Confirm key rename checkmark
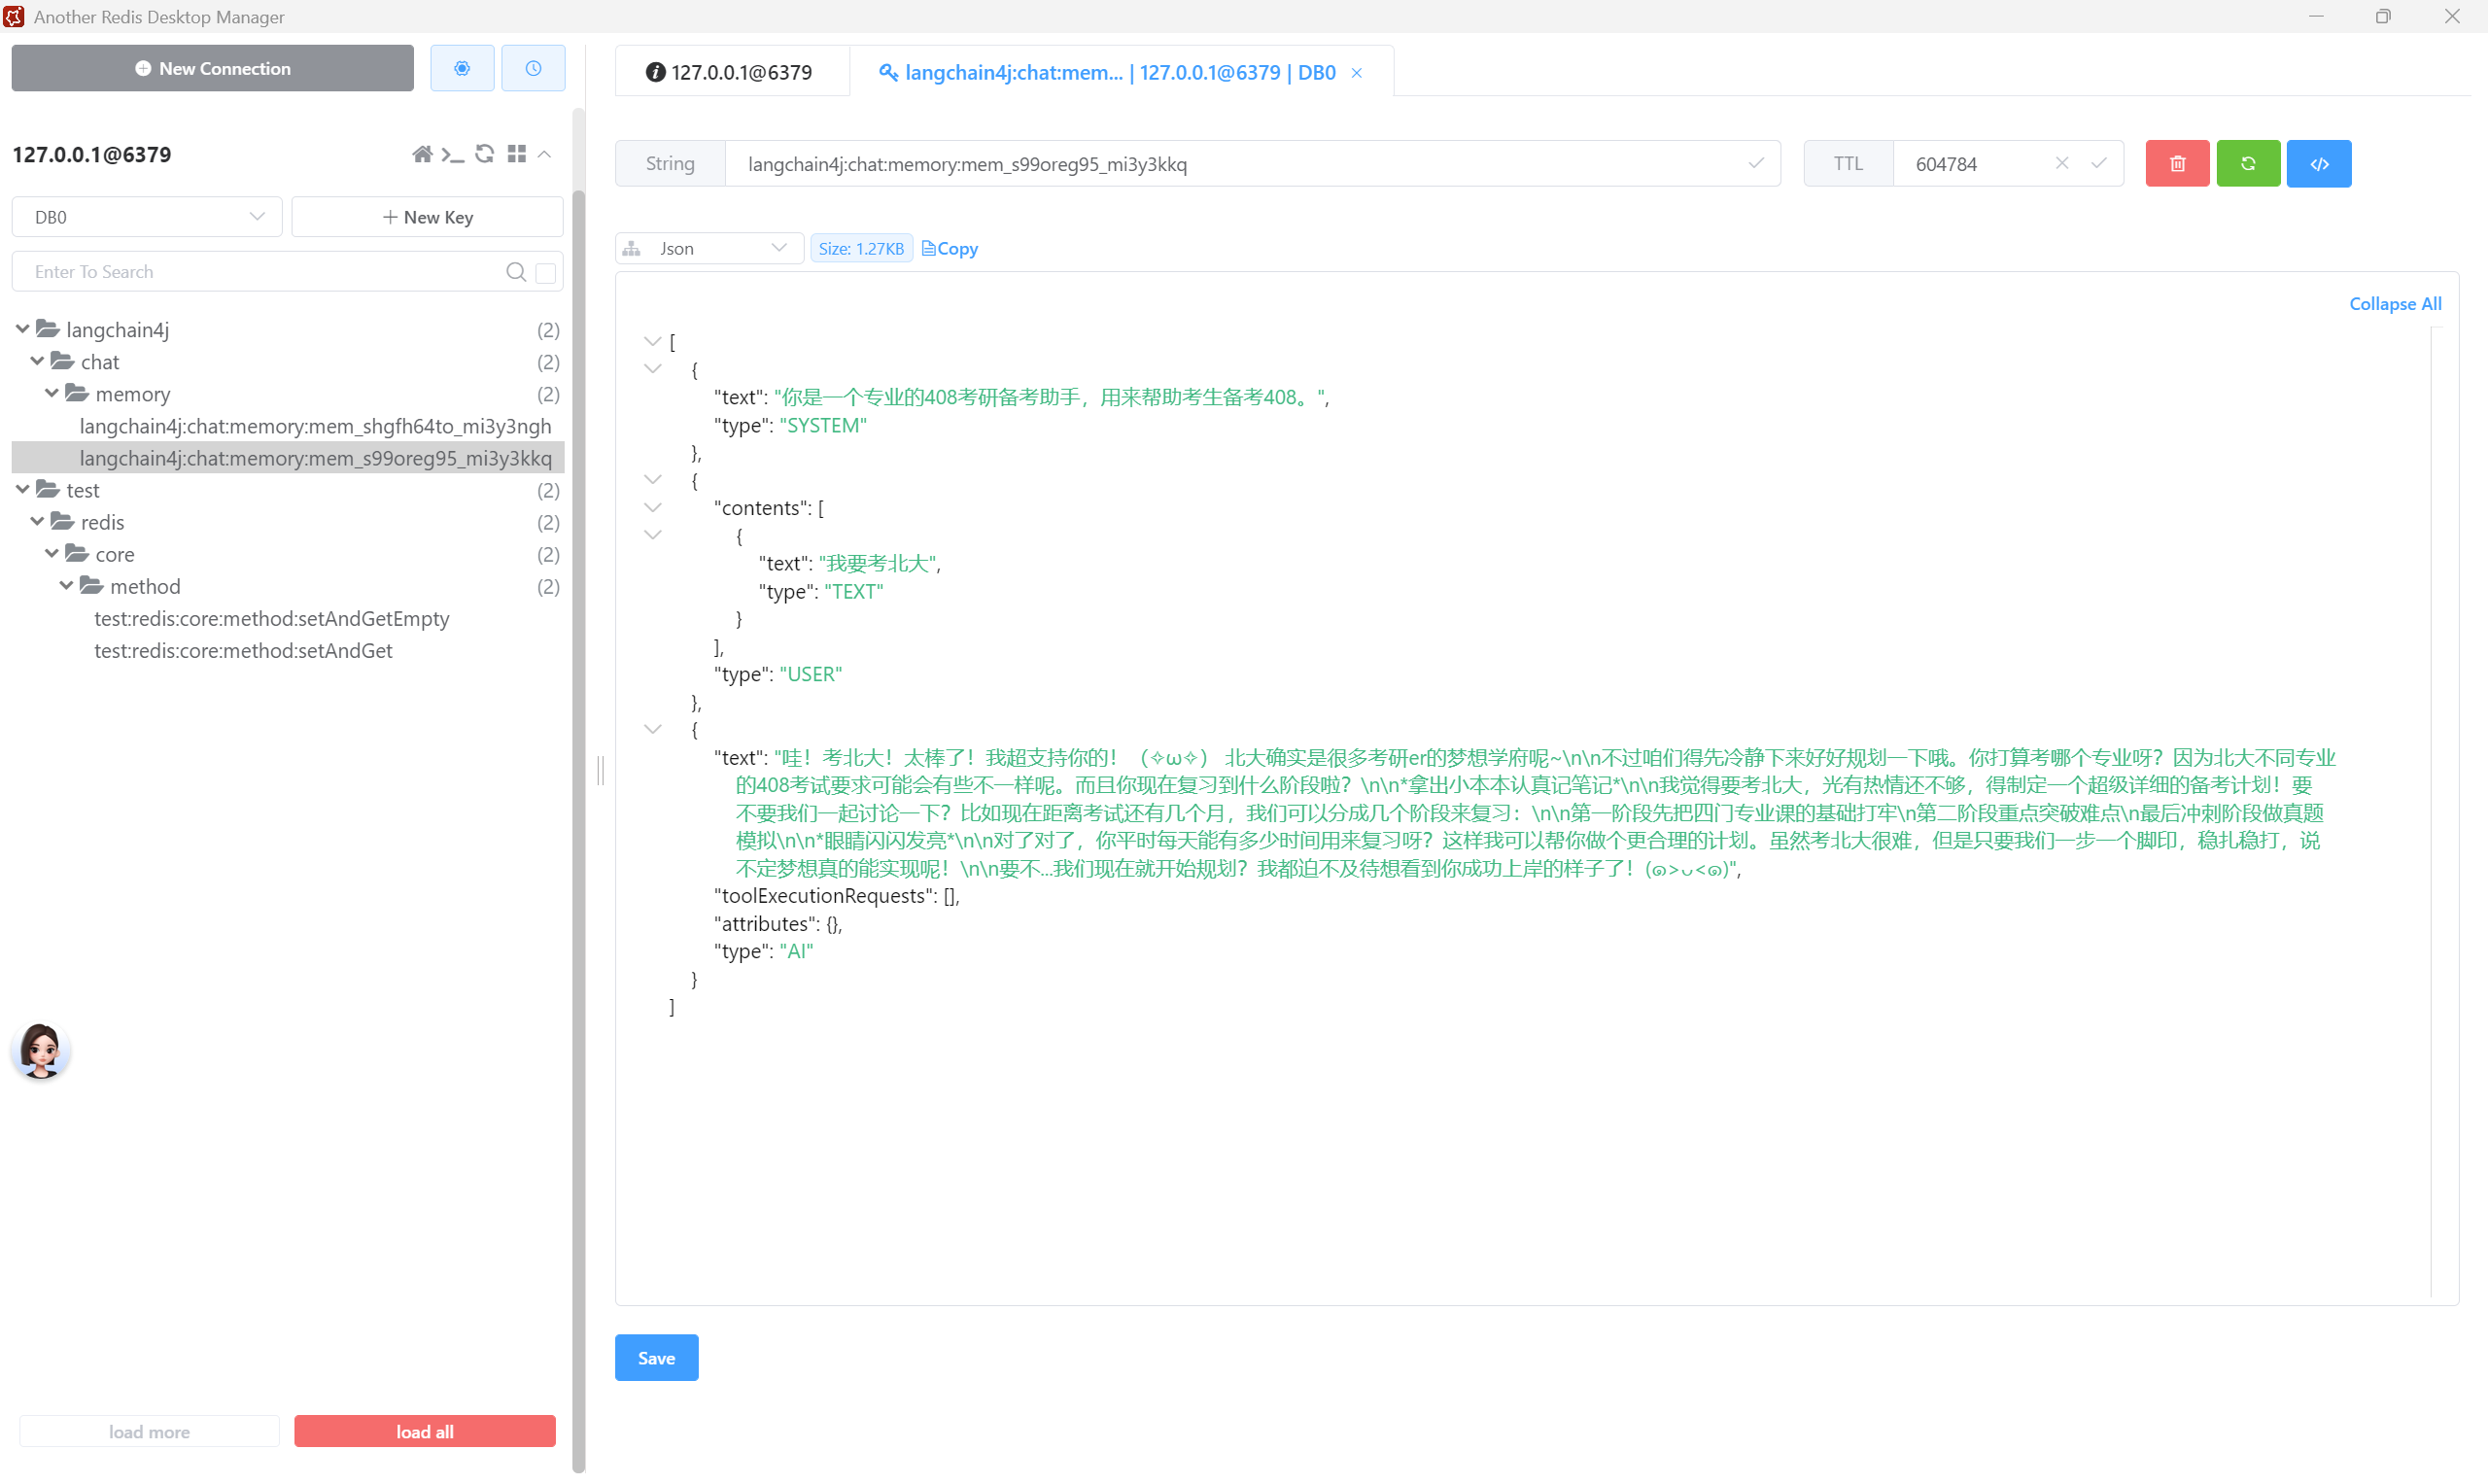This screenshot has height=1484, width=2488. pyautogui.click(x=1755, y=164)
